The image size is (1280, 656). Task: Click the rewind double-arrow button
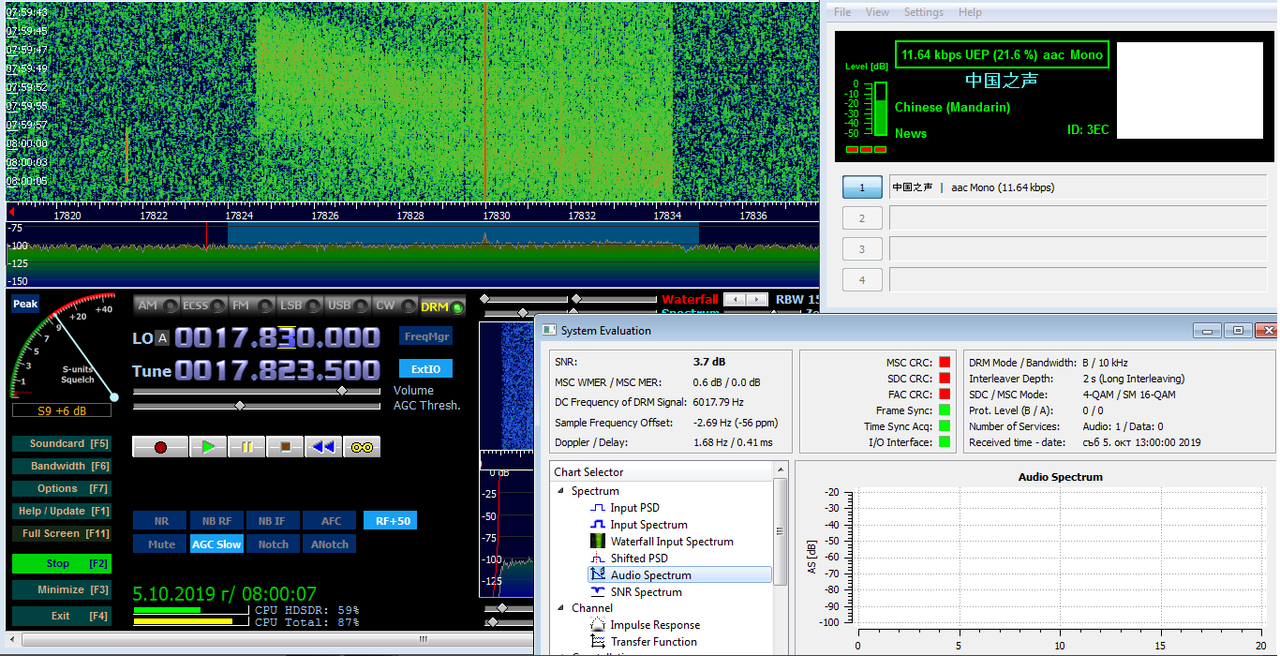click(x=323, y=447)
